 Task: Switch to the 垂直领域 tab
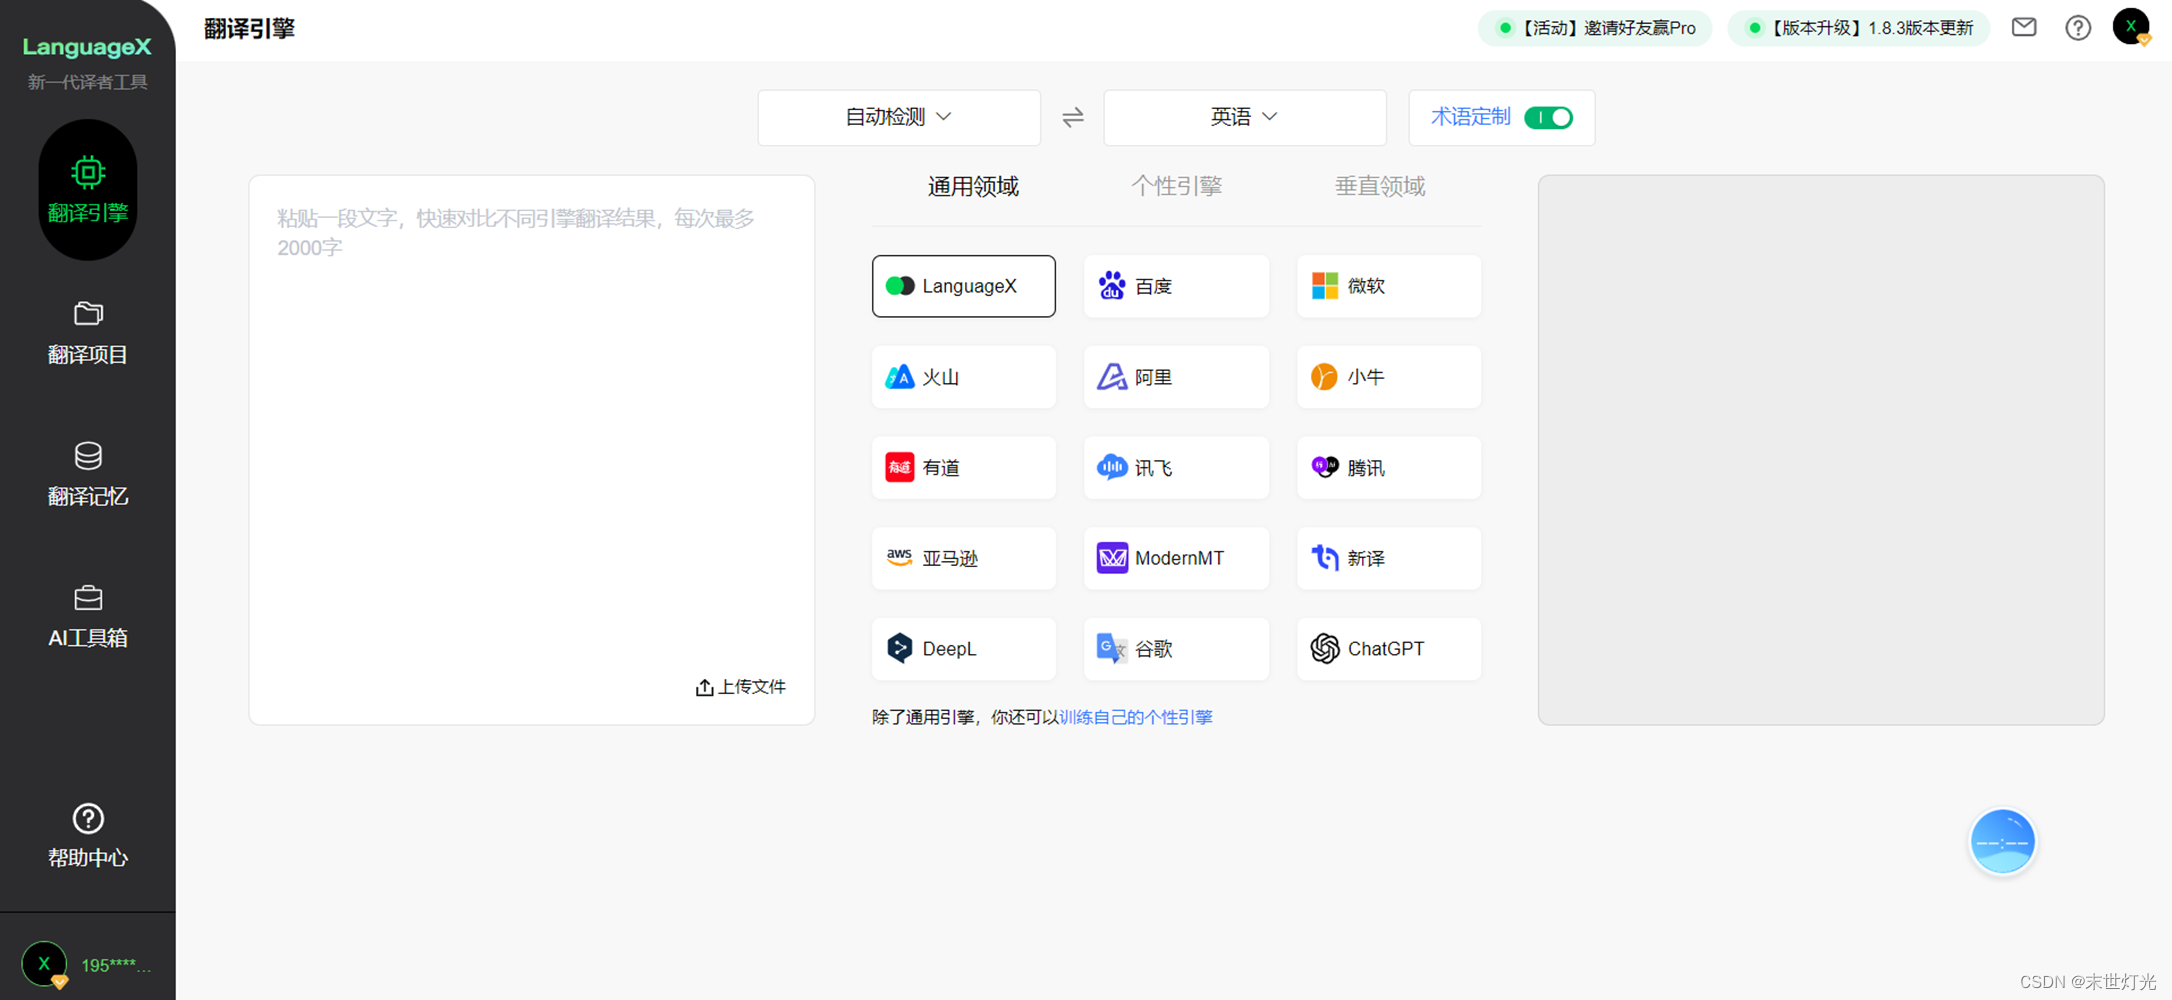tap(1379, 187)
